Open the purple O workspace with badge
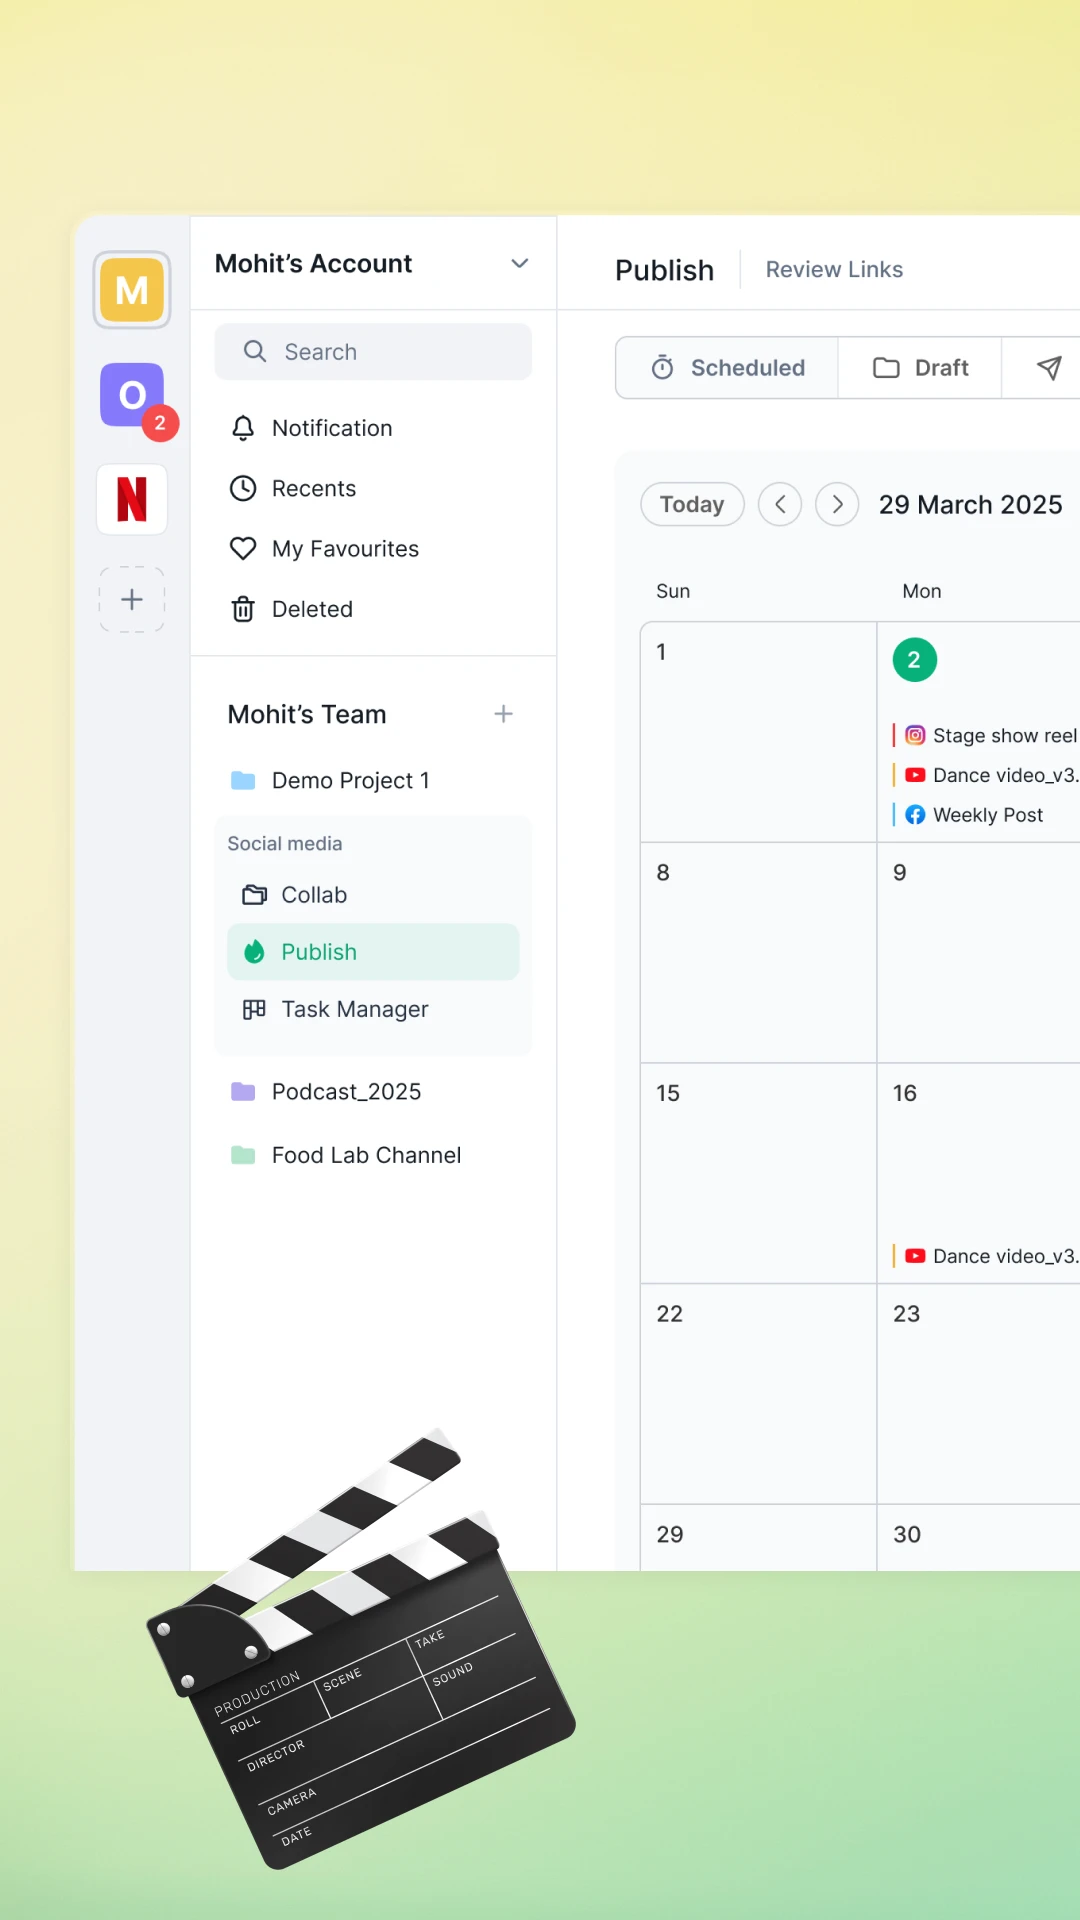The width and height of the screenshot is (1080, 1920). [132, 395]
